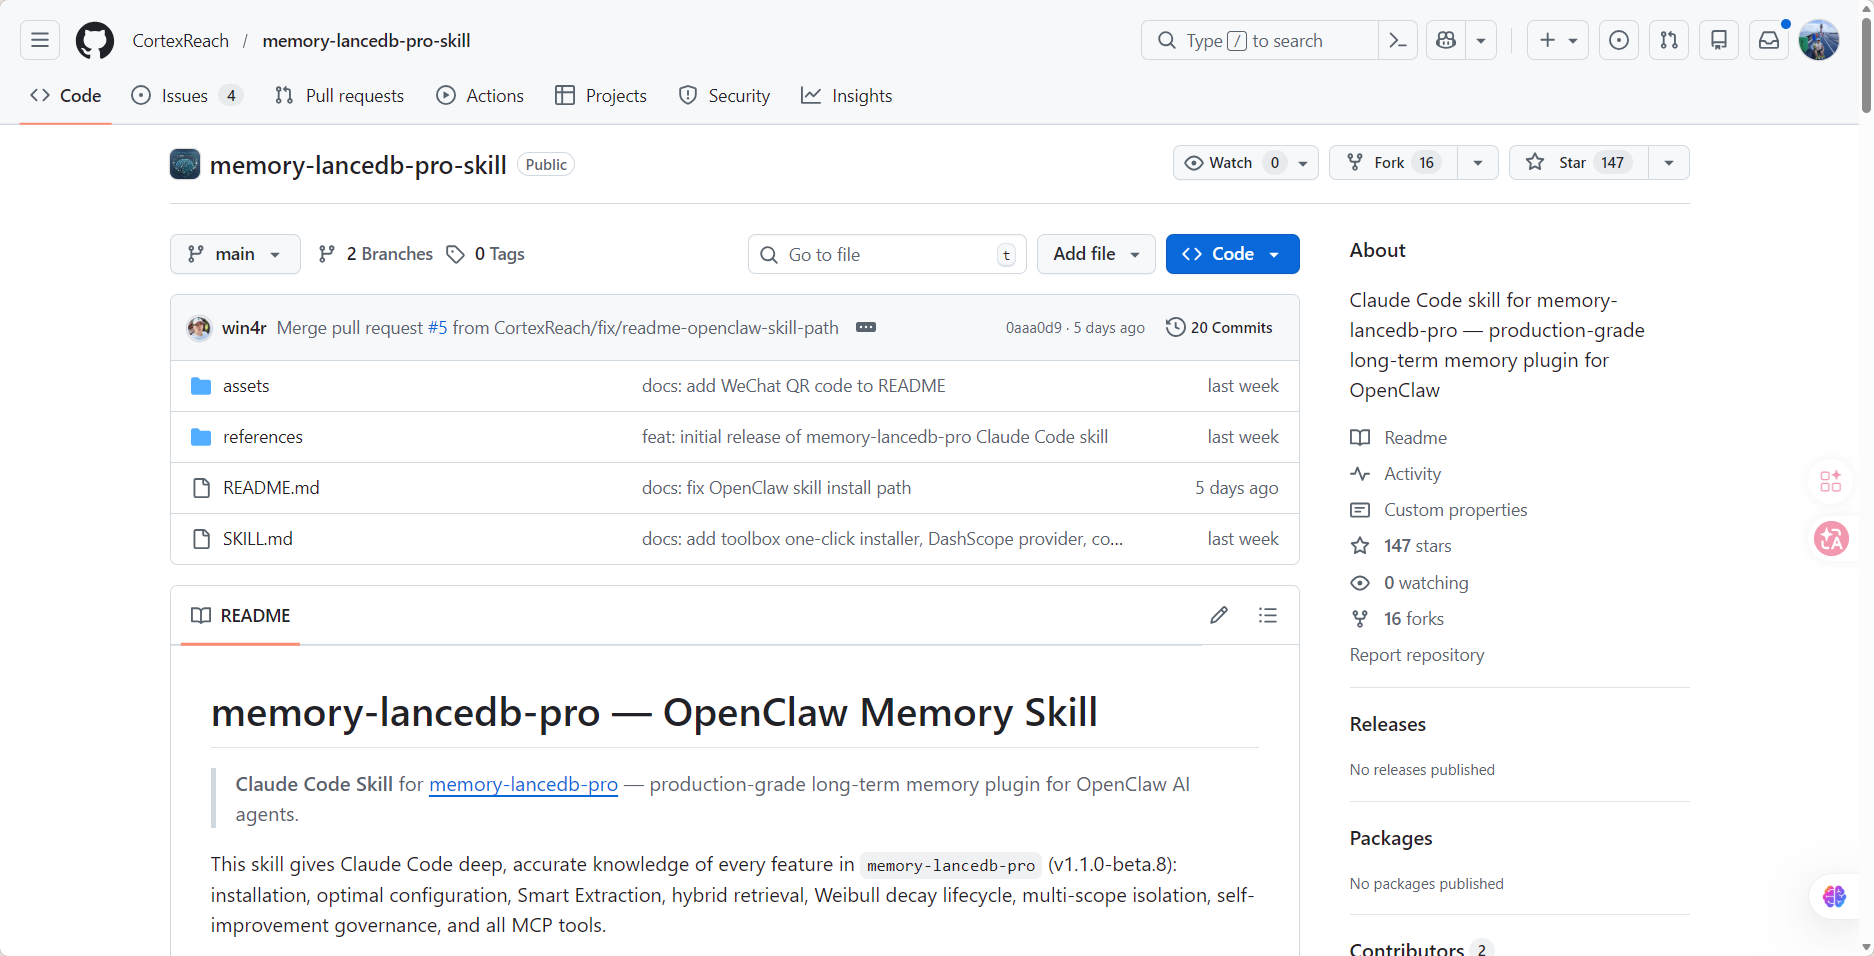Switch to the Issues tab
The image size is (1874, 956).
(187, 96)
